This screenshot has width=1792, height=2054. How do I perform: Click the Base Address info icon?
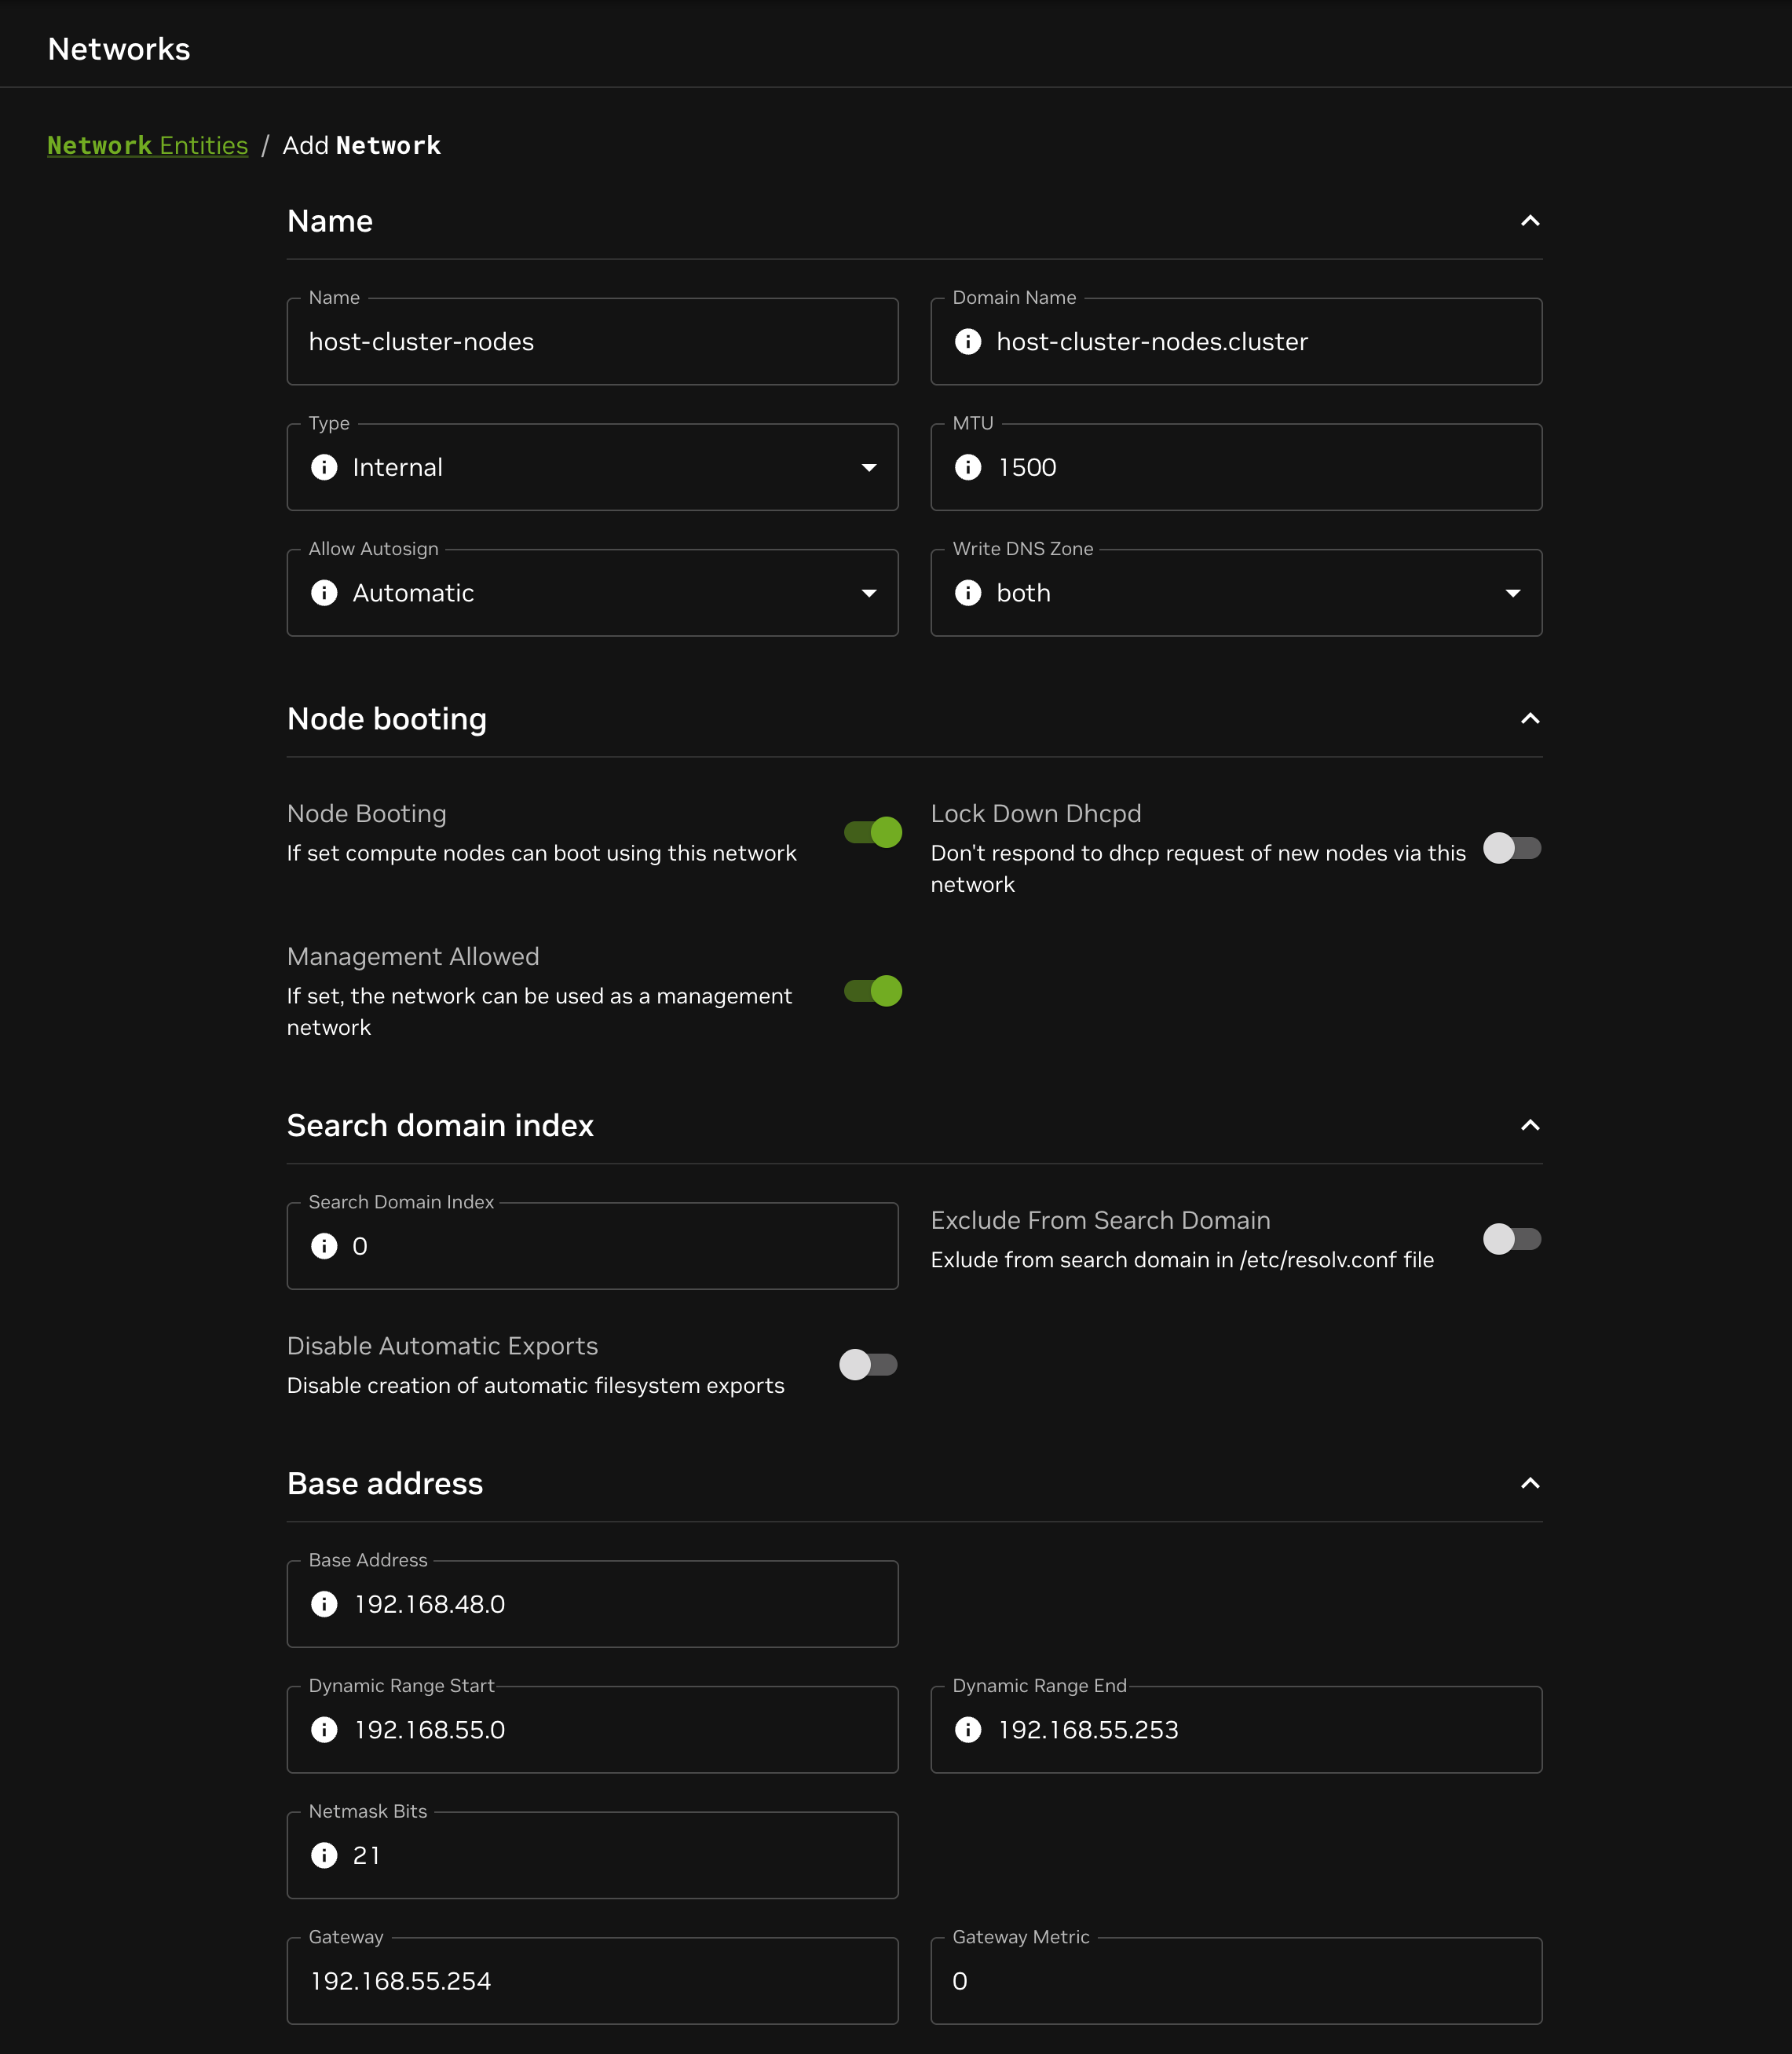324,1604
